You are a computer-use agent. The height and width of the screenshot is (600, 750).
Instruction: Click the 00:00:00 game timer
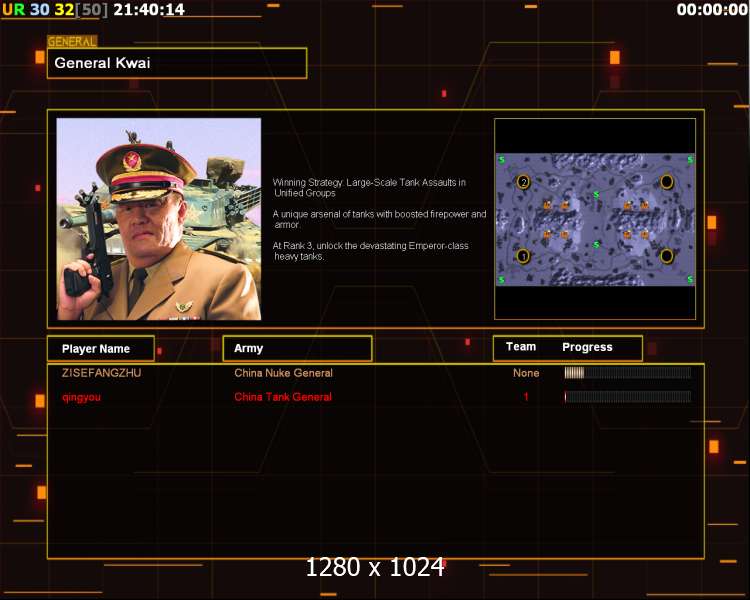click(712, 10)
